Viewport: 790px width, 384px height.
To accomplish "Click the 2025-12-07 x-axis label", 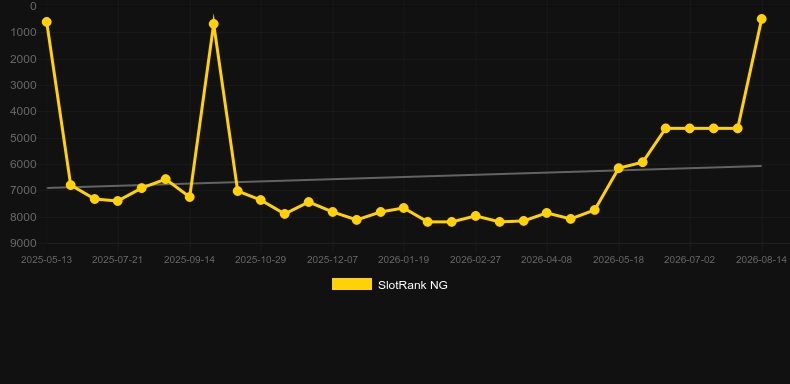I will tap(332, 260).
